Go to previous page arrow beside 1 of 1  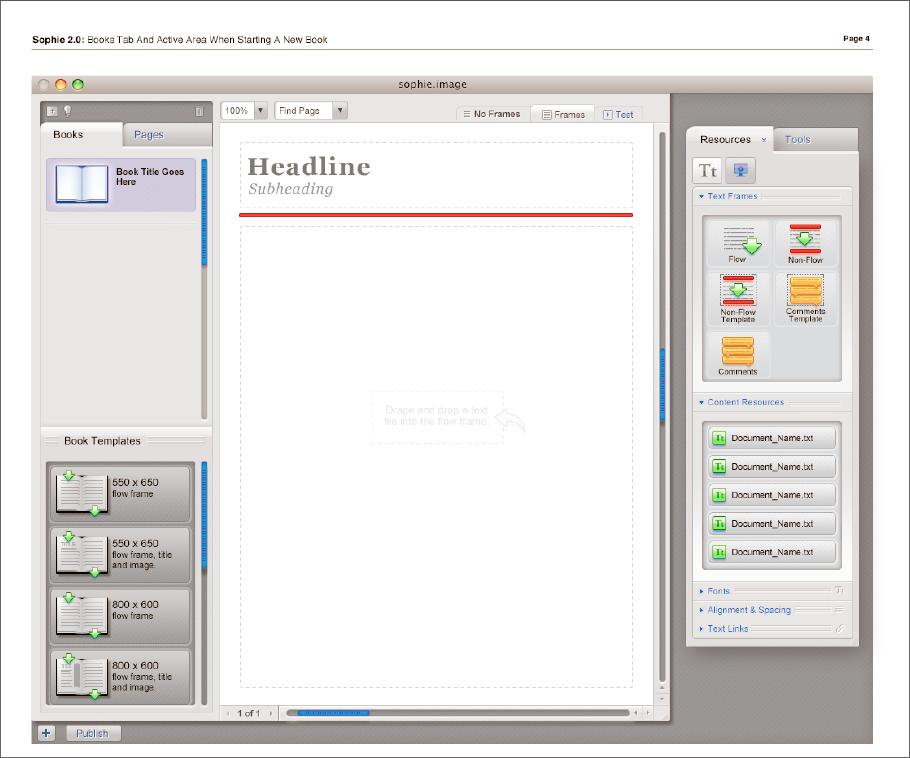pyautogui.click(x=228, y=713)
